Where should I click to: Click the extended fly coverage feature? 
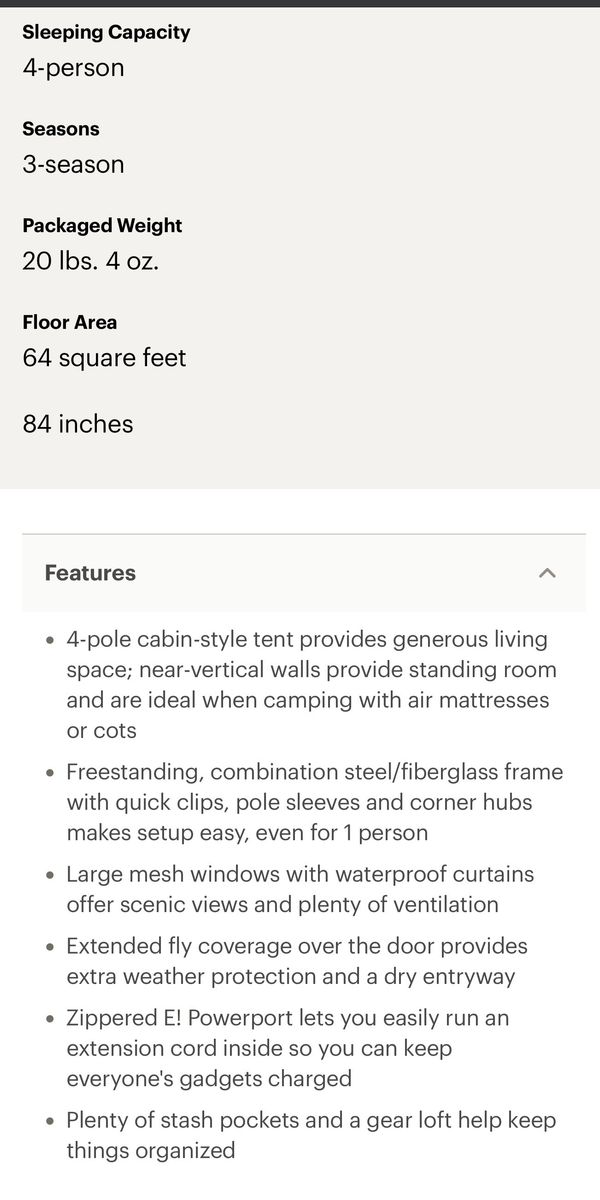296,961
